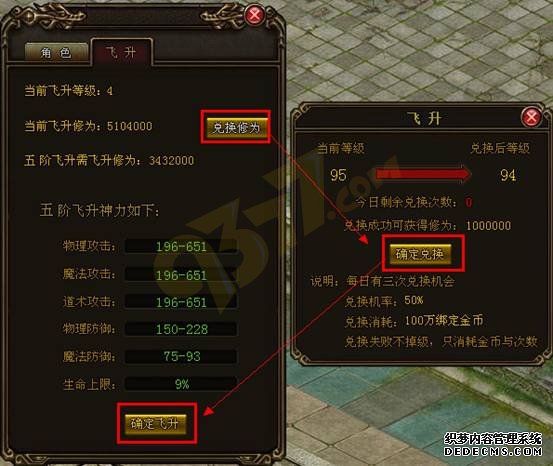
Task: Select the 飞升 tab
Action: 122,53
